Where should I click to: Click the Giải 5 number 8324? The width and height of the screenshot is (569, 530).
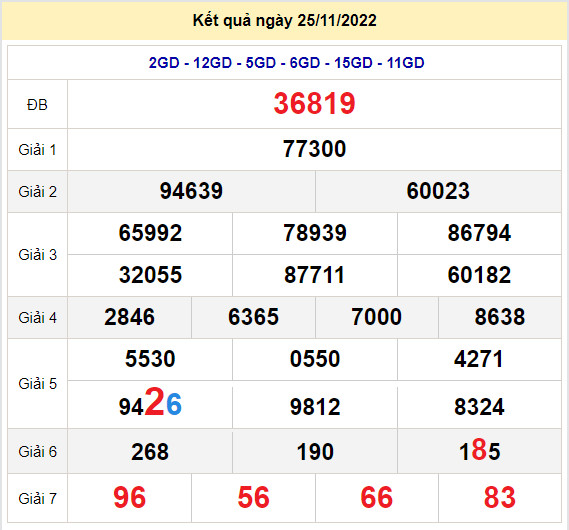tap(479, 407)
